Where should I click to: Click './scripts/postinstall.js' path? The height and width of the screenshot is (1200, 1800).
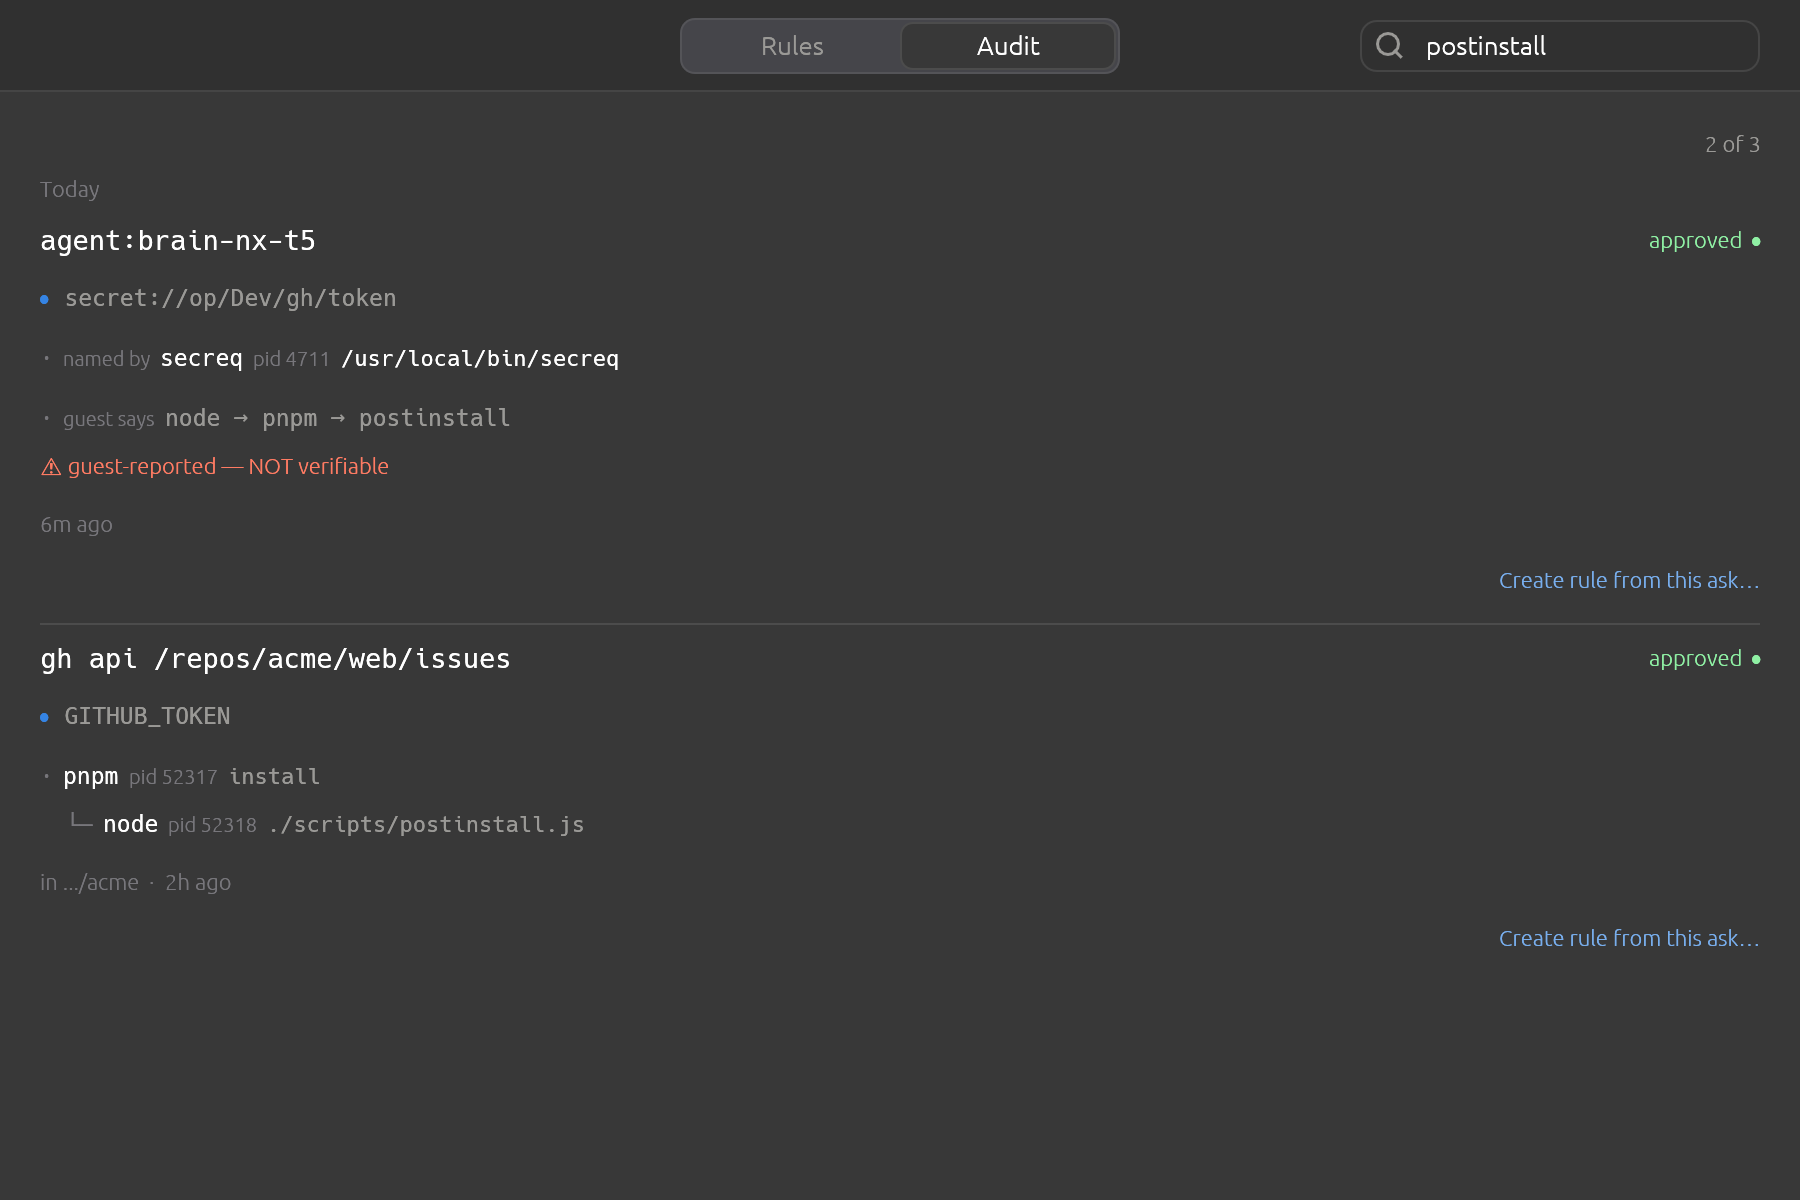pyautogui.click(x=426, y=824)
